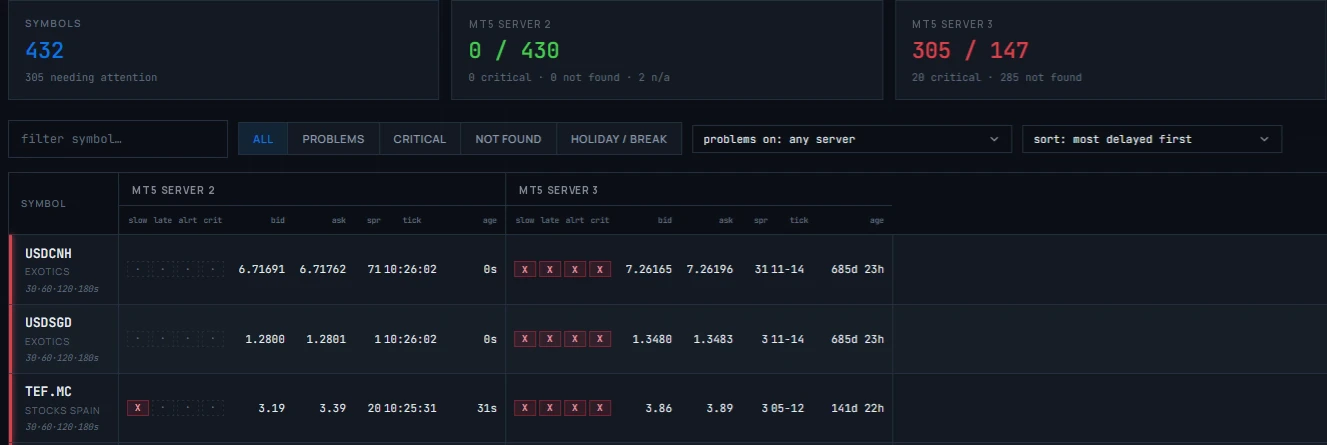
Task: Switch to the PROBLEMS filter tab
Action: pos(333,139)
